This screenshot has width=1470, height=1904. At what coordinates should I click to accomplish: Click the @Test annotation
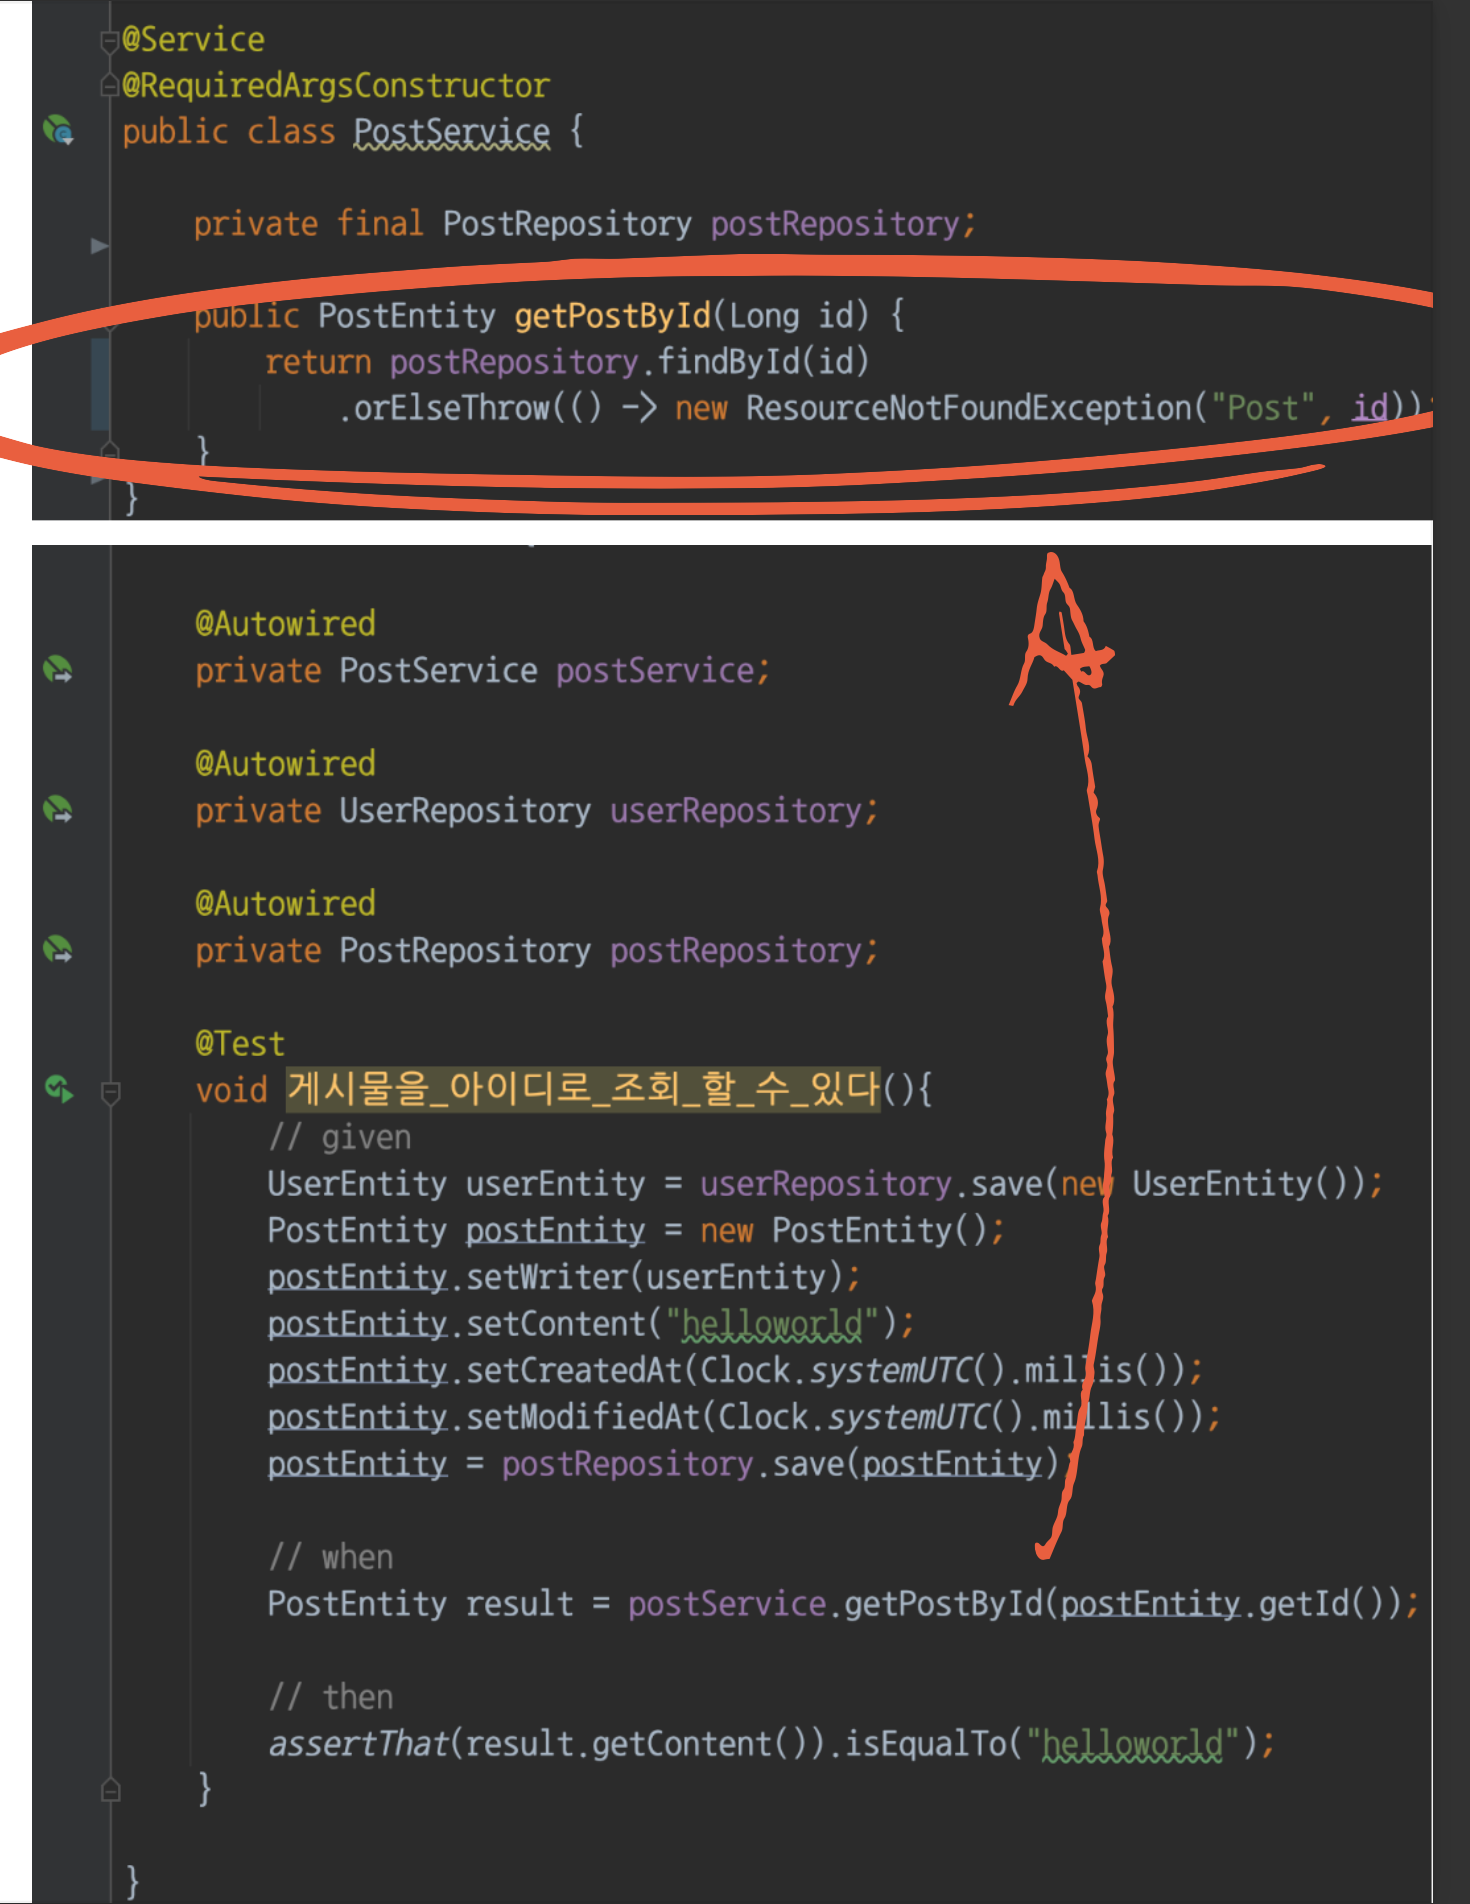pos(240,1043)
